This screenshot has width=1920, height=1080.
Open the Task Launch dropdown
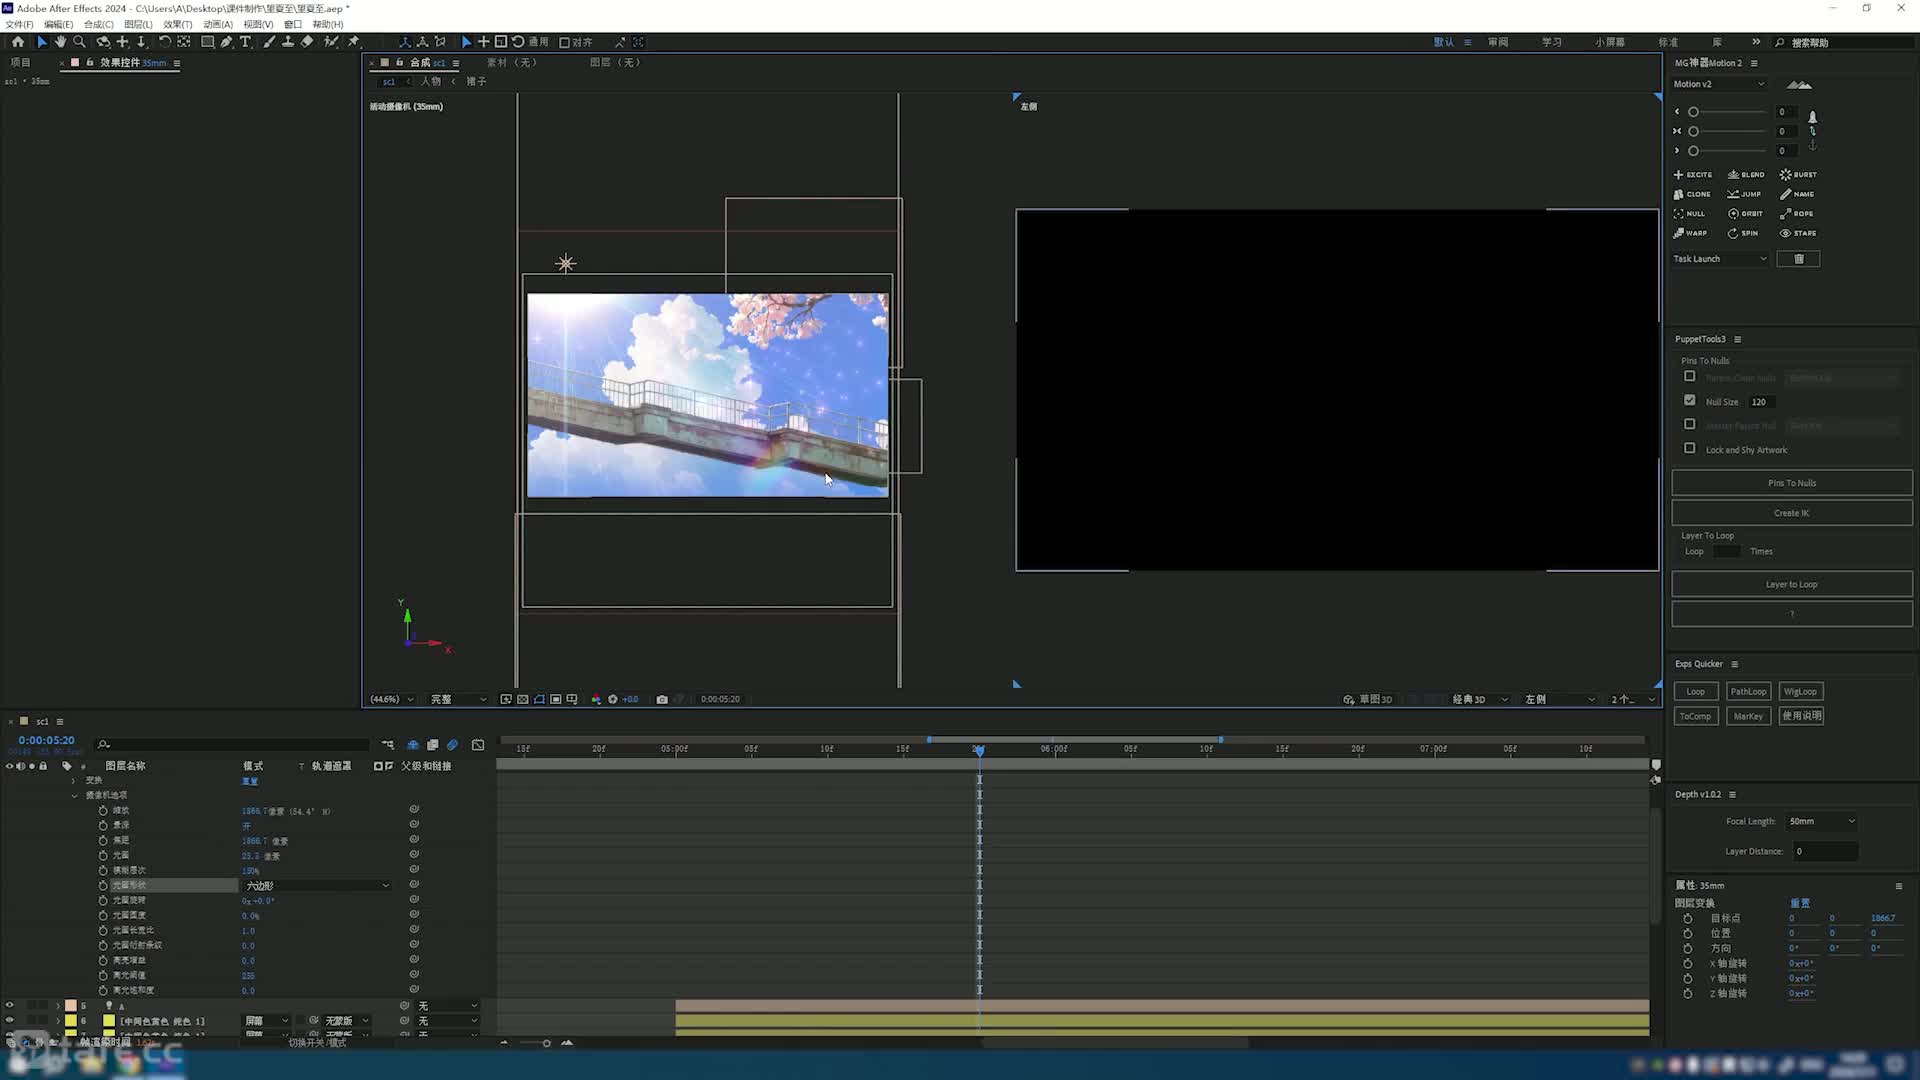1720,259
